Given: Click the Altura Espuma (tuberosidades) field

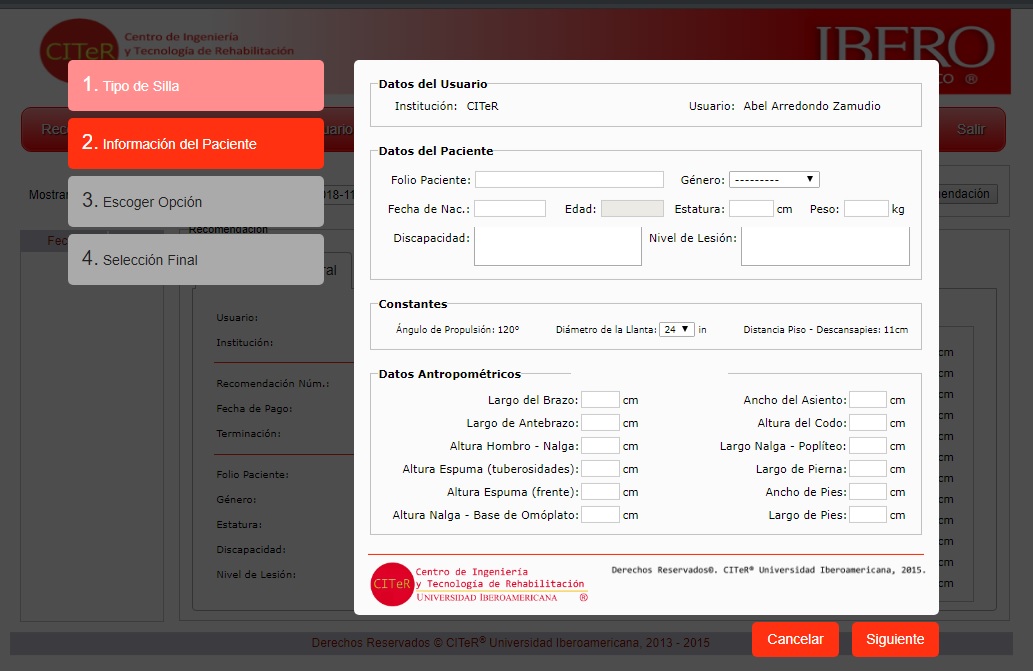Looking at the screenshot, I should pos(600,469).
